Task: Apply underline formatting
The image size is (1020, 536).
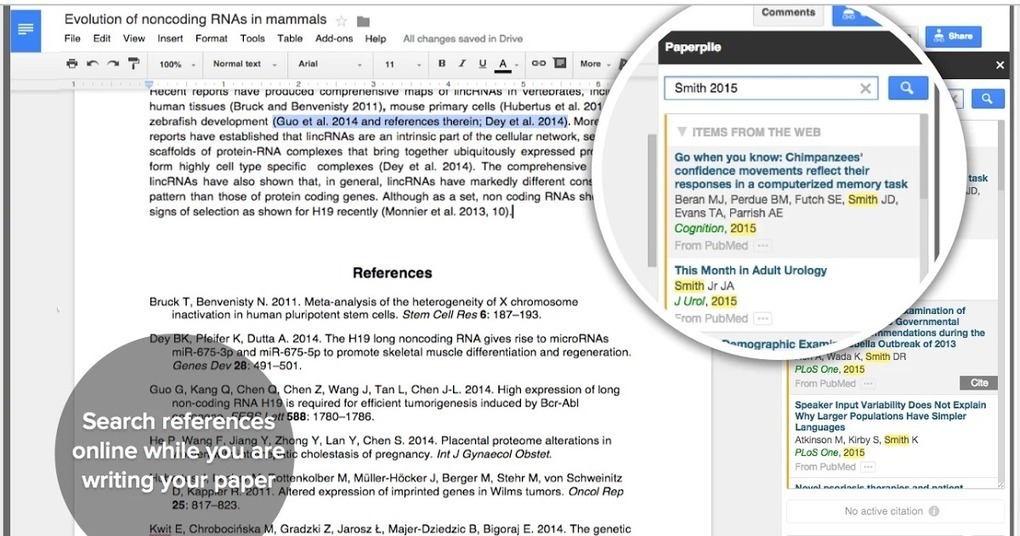Action: tap(482, 64)
